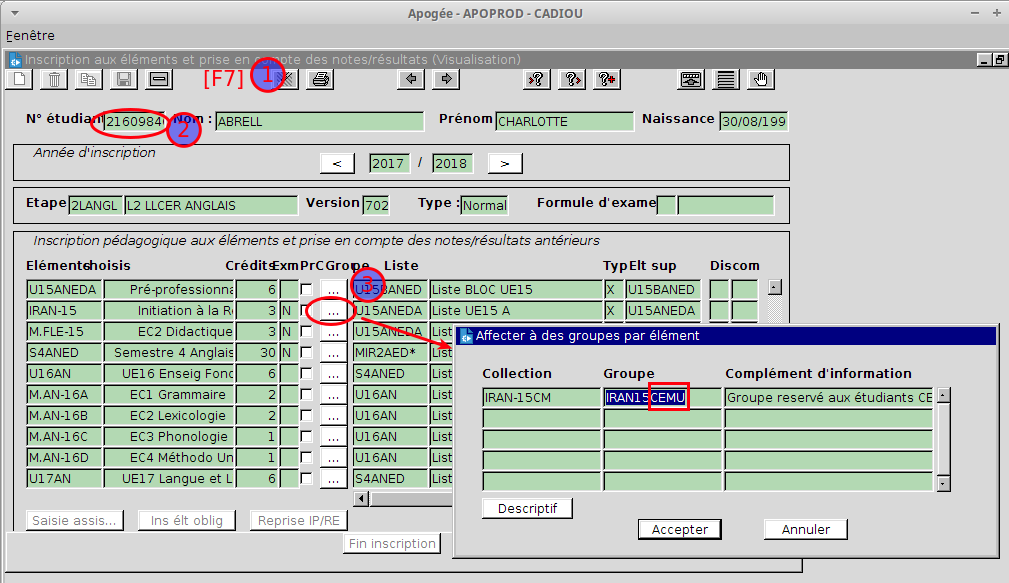
Task: Click the keyboard icon in the toolbar
Action: click(690, 79)
